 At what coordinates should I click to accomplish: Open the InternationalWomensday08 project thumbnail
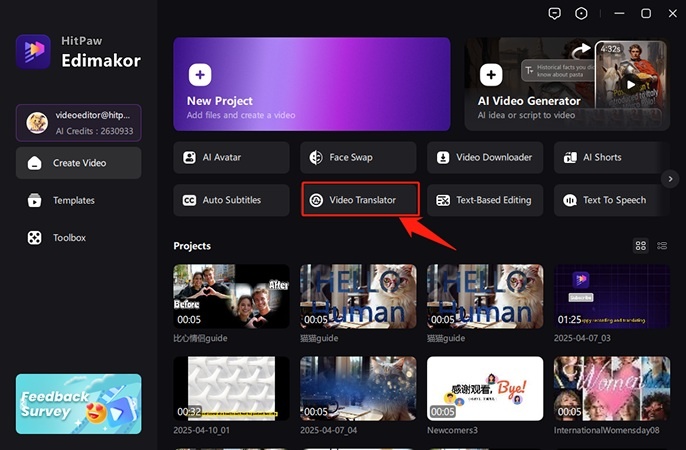coord(612,388)
